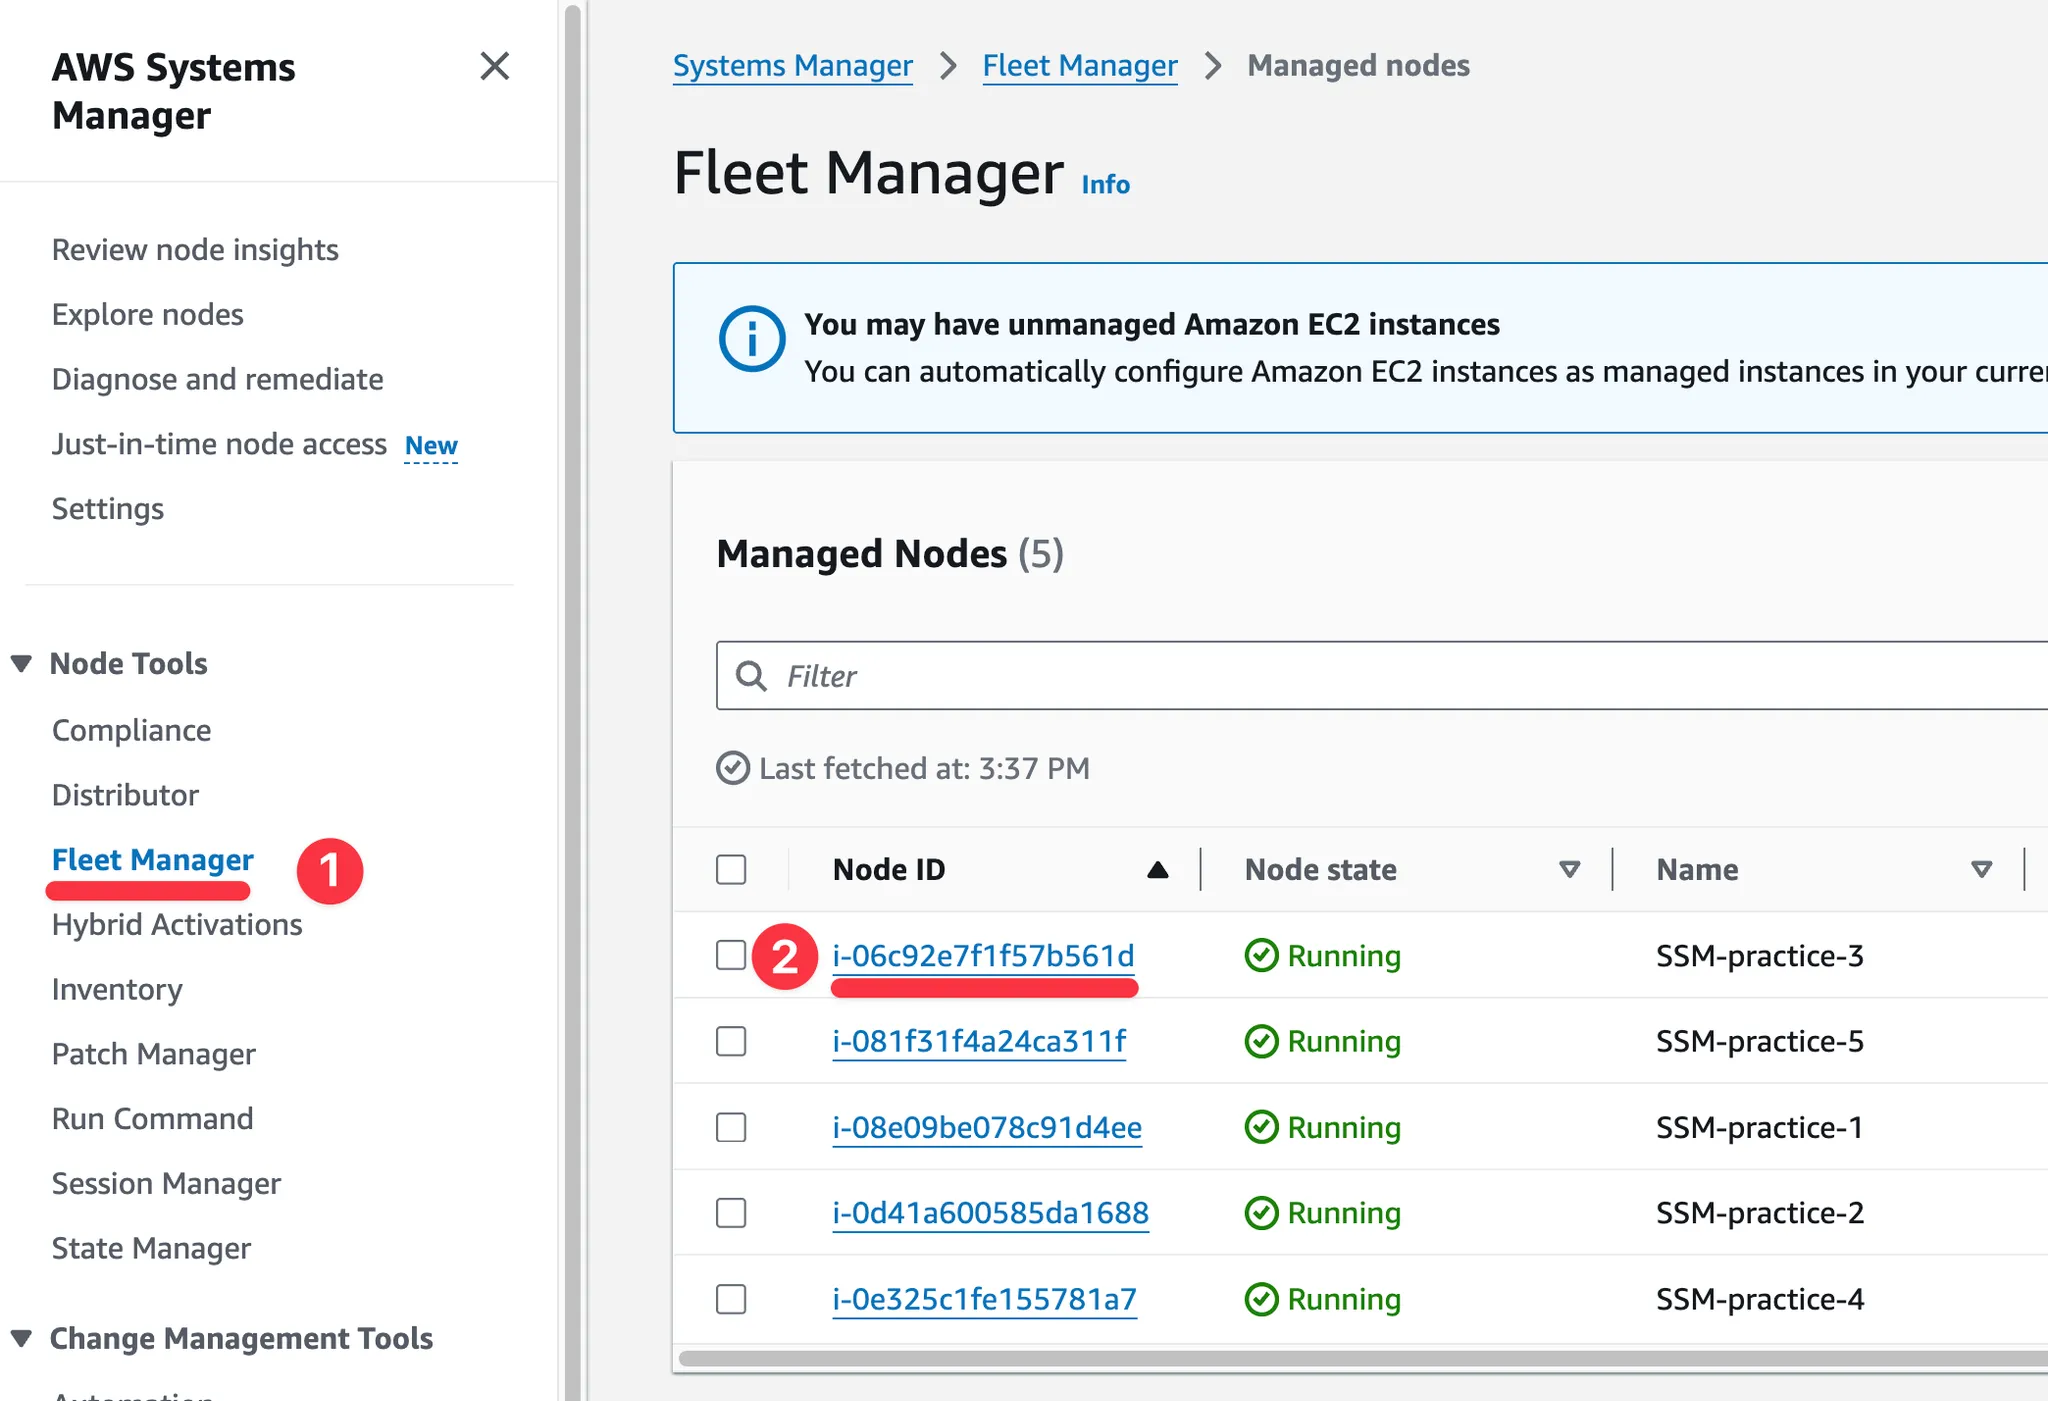Click Running status icon for SSM-practice-4

pos(1261,1299)
